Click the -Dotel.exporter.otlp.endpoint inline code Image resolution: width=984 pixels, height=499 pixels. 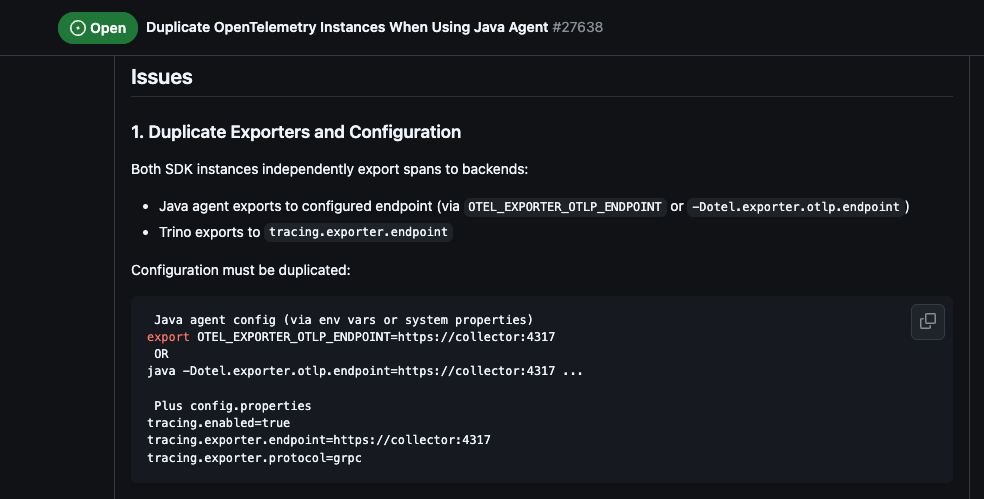pos(796,207)
